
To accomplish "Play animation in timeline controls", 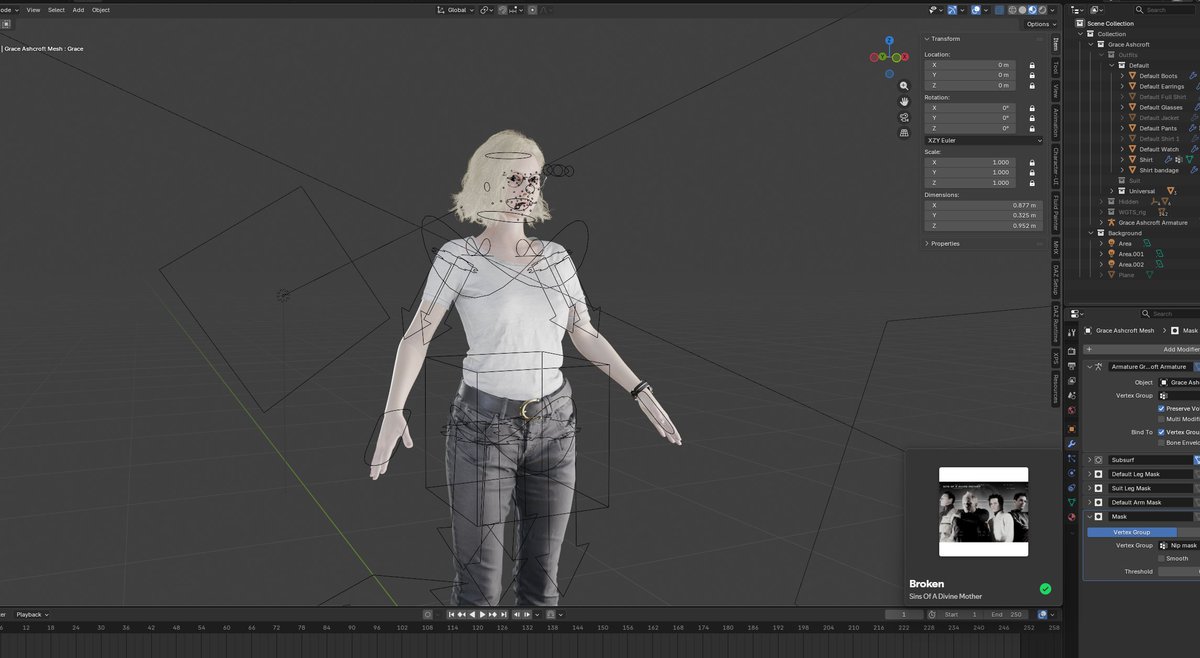I will point(483,614).
